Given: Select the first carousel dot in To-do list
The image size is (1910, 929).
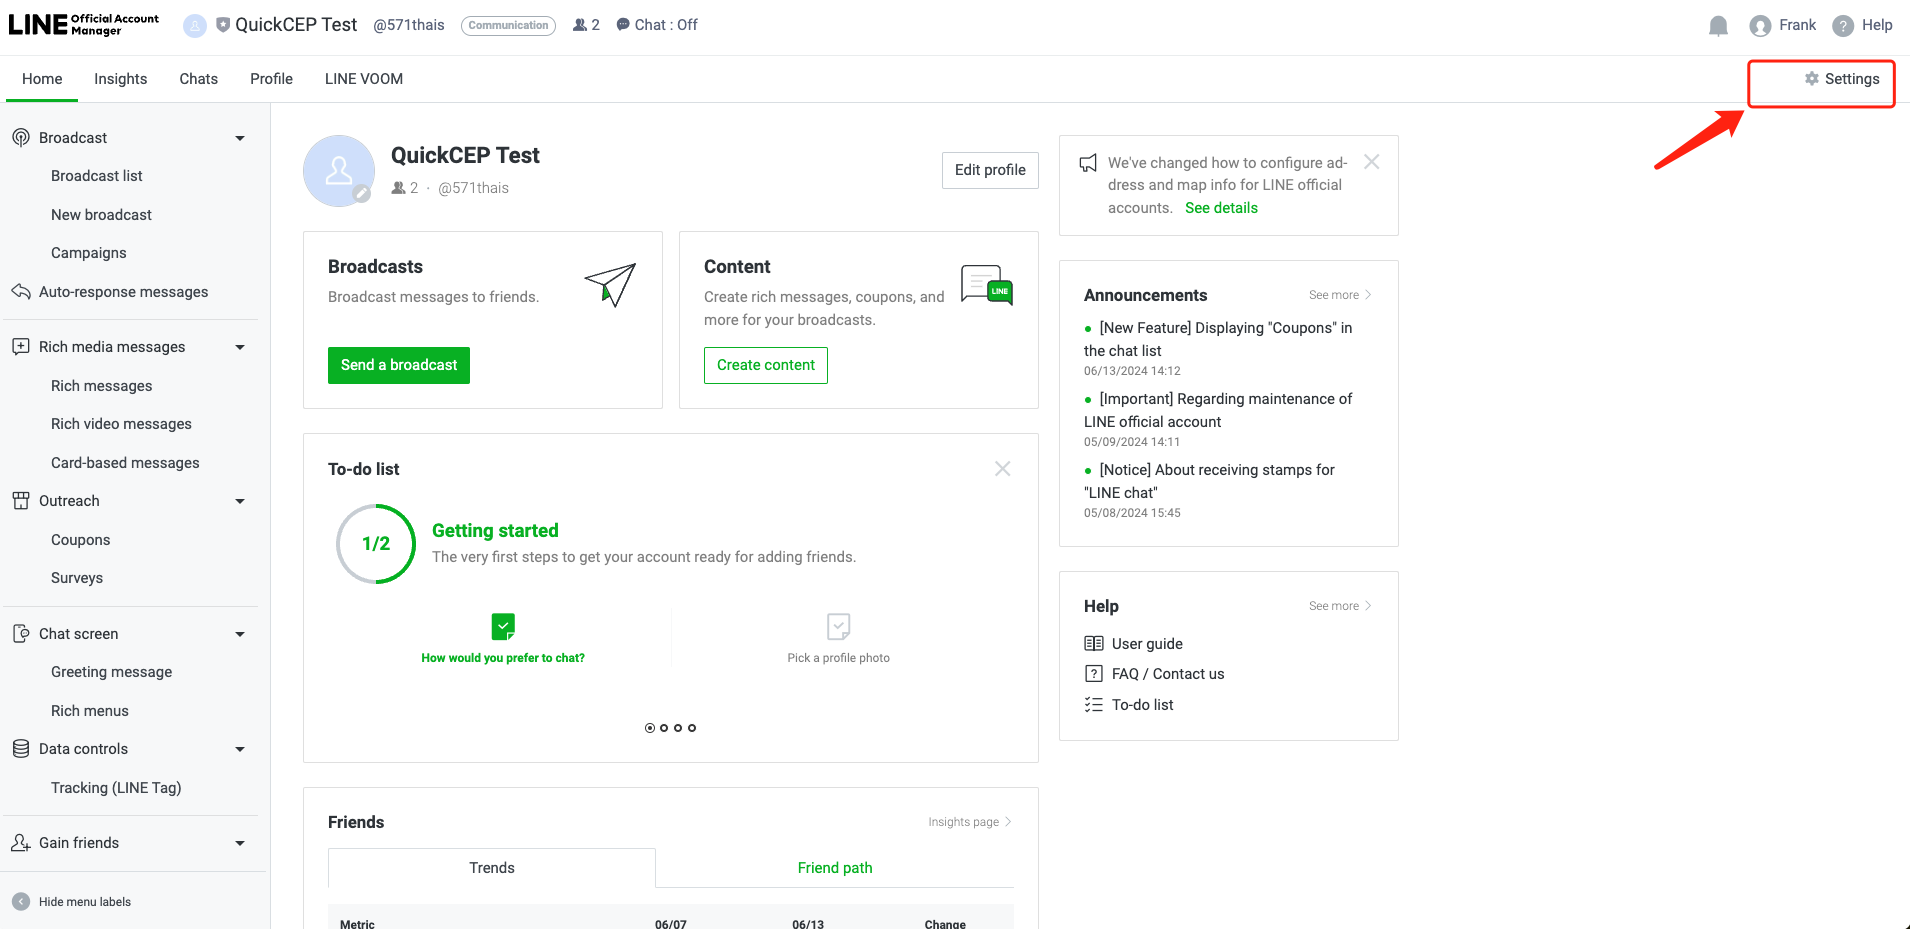Looking at the screenshot, I should pyautogui.click(x=650, y=728).
